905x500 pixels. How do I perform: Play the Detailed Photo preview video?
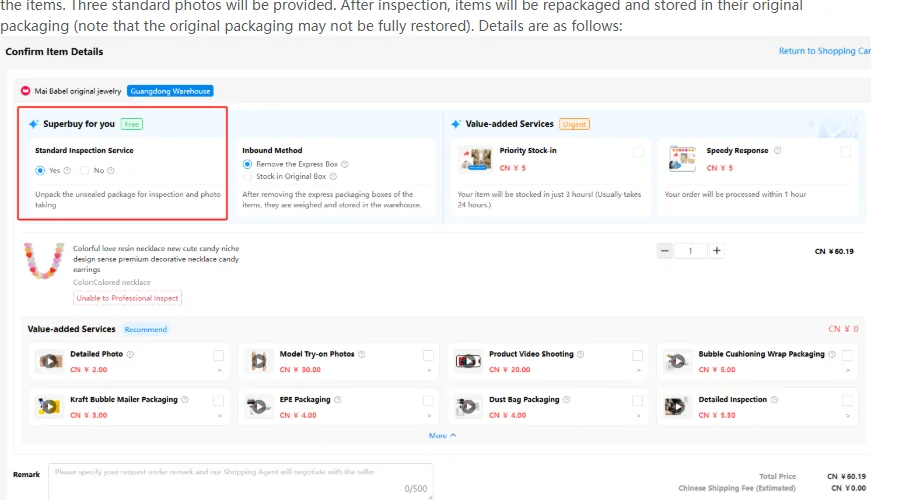click(50, 361)
